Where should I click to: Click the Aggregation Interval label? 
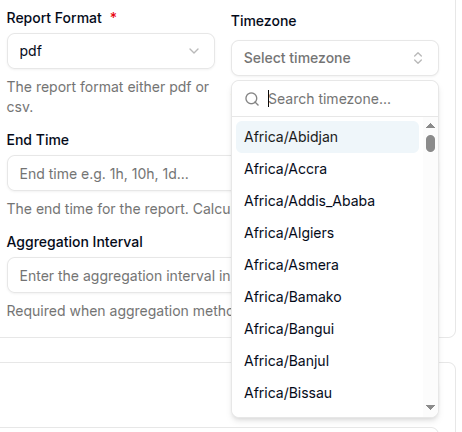pyautogui.click(x=75, y=242)
